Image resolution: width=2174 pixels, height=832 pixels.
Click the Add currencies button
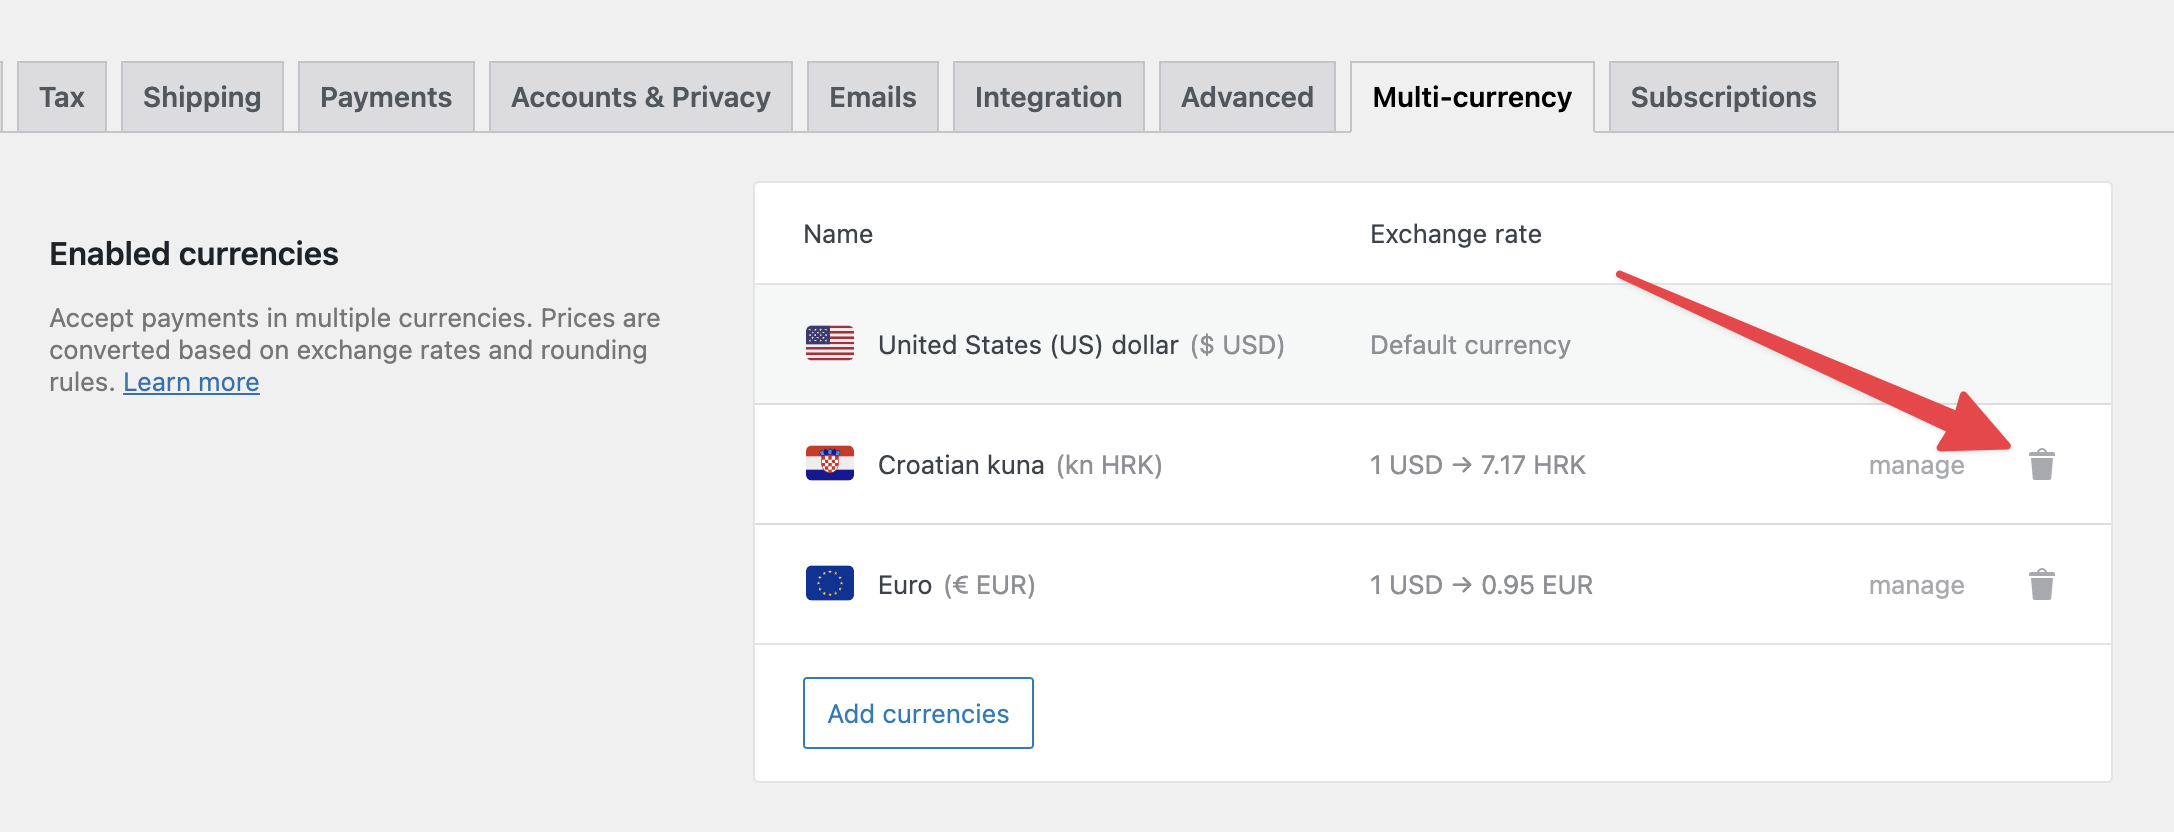click(x=918, y=713)
